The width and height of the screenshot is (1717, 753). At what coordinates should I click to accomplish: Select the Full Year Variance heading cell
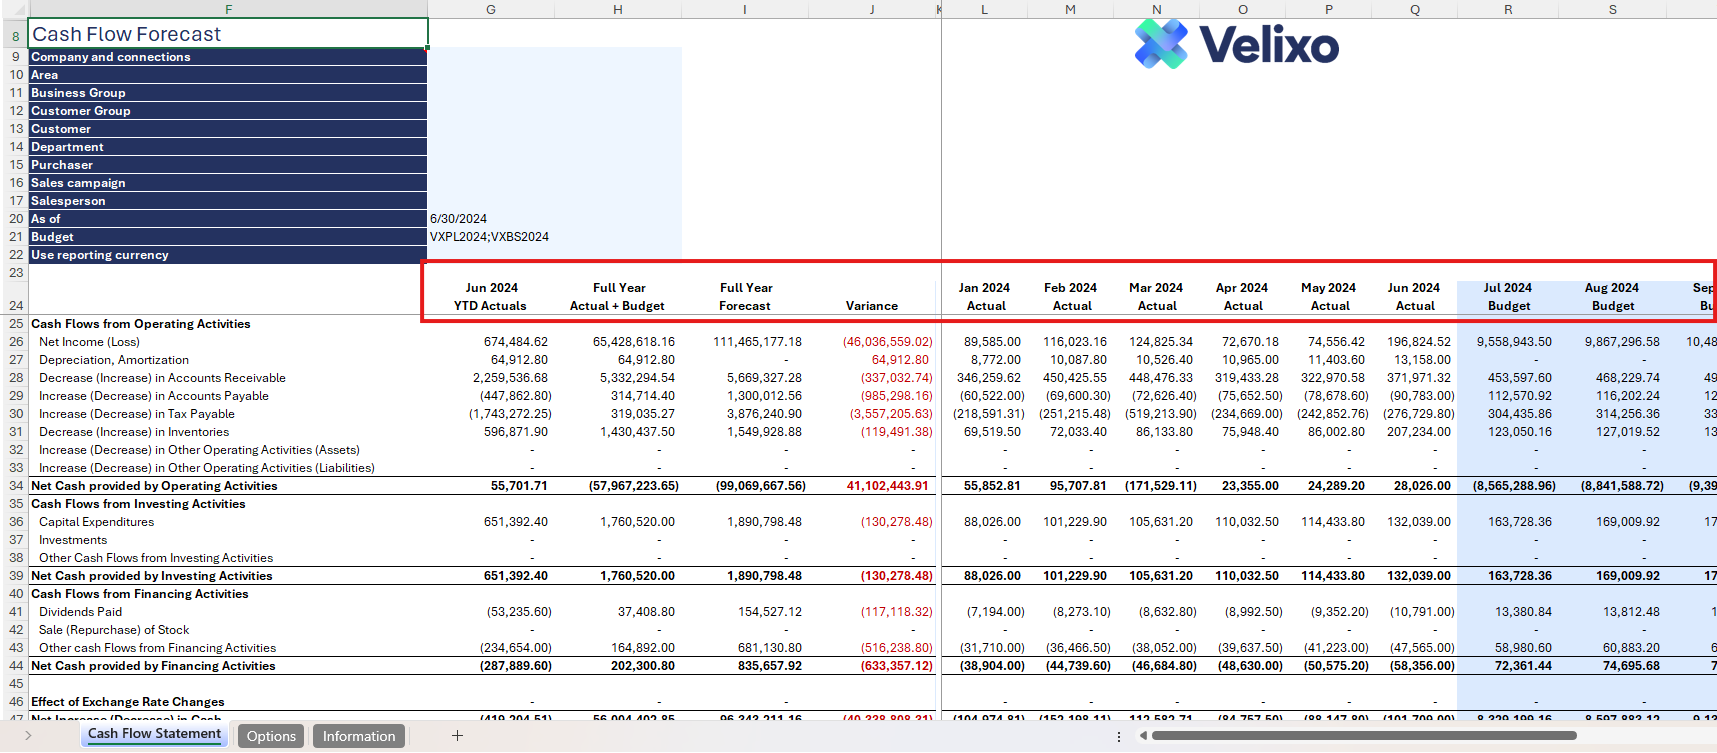[x=871, y=306]
